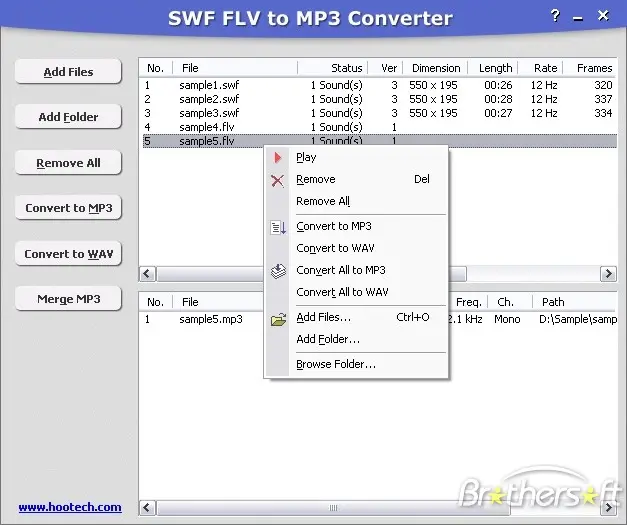Select sample2.swf in the file list
Viewport: 627px width, 525px height.
point(209,99)
